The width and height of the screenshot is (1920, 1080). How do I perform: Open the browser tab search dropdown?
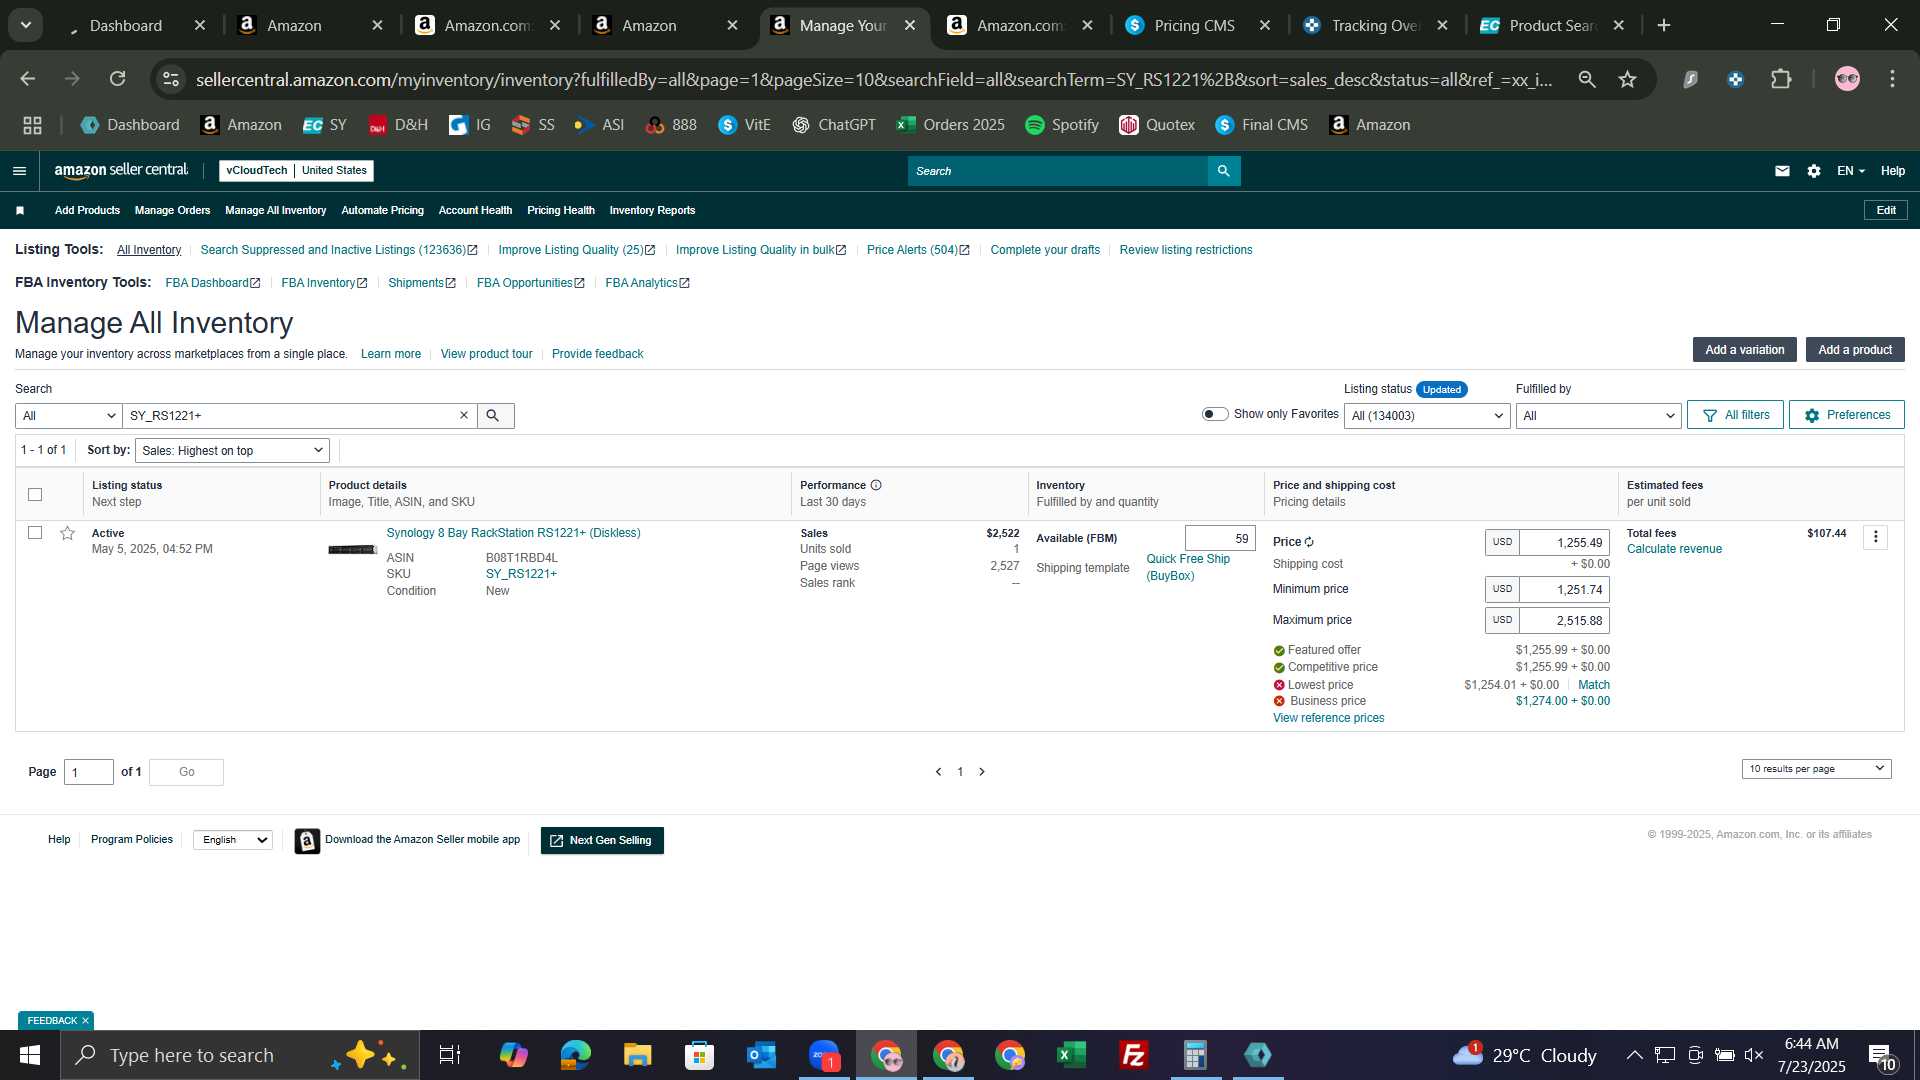pos(26,25)
